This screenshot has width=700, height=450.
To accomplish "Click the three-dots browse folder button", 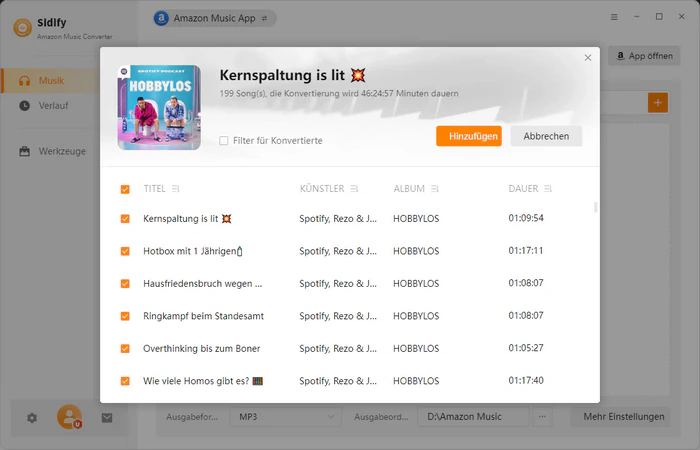I will [542, 417].
